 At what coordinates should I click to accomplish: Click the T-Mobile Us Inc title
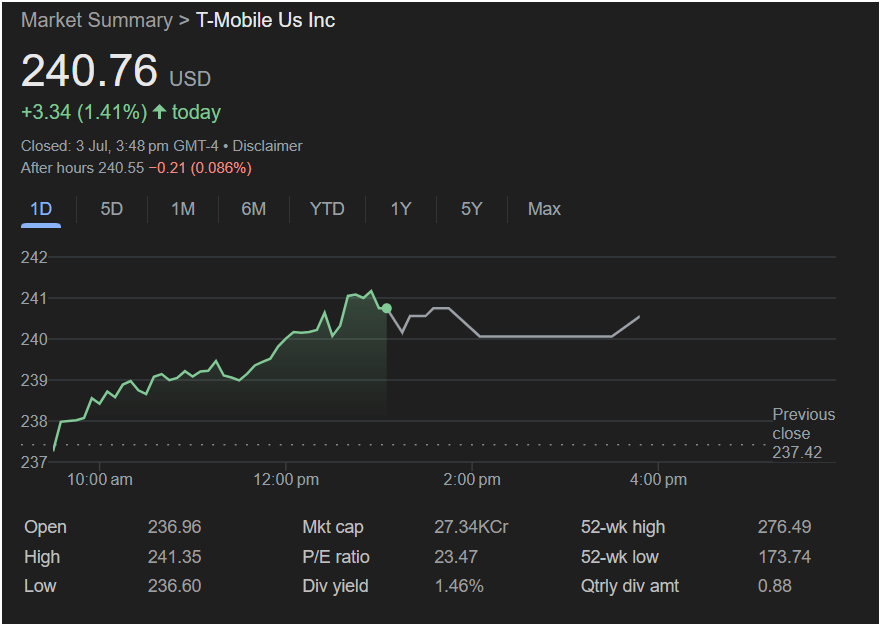click(x=265, y=20)
